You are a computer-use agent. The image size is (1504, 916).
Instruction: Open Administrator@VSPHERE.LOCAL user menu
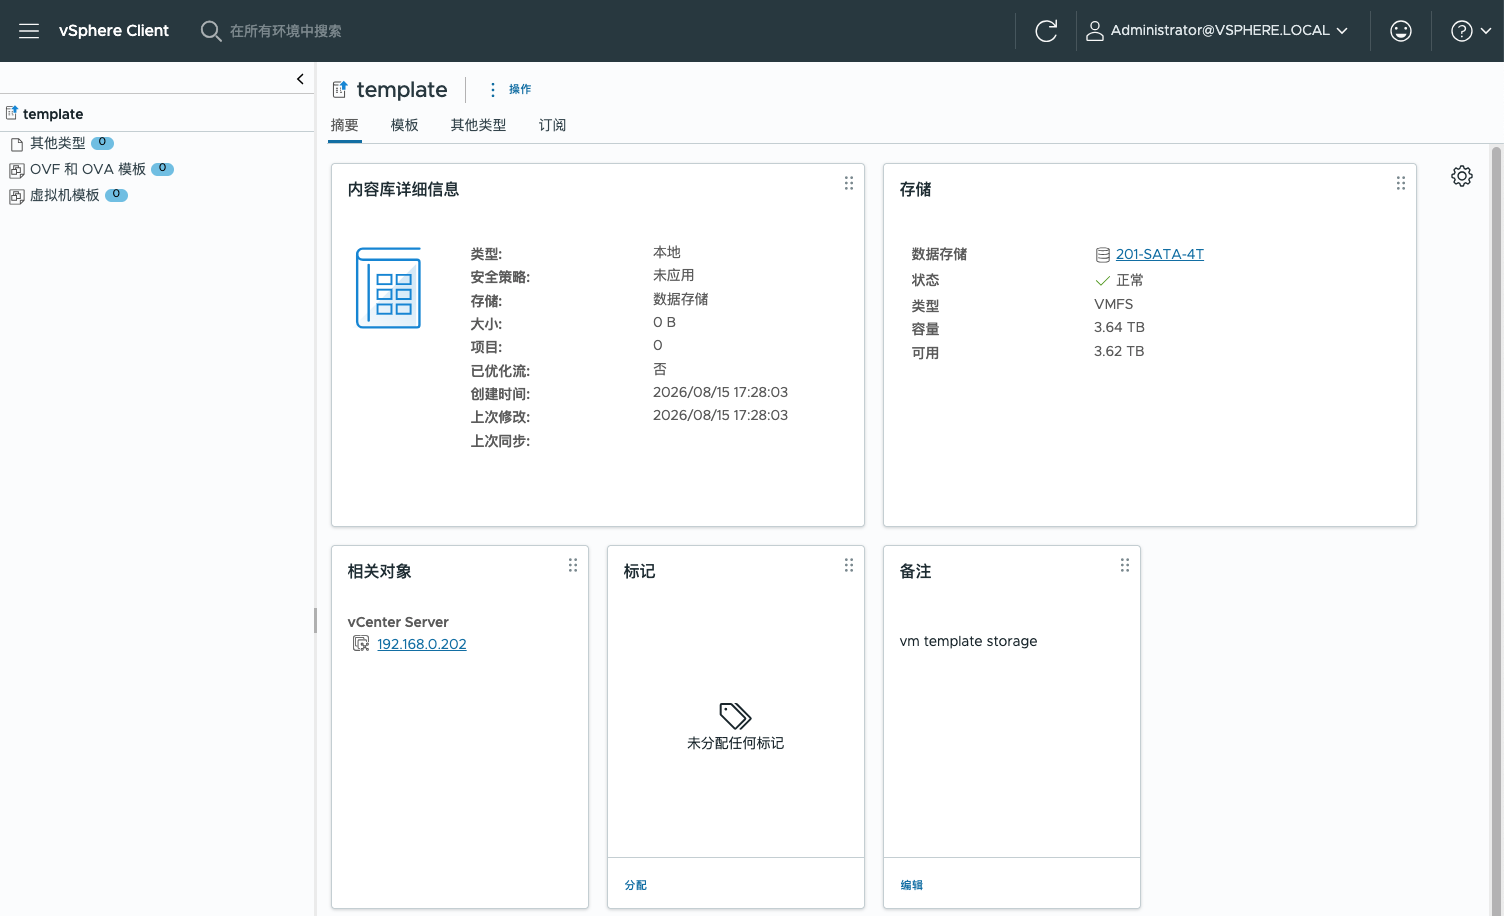click(1217, 31)
